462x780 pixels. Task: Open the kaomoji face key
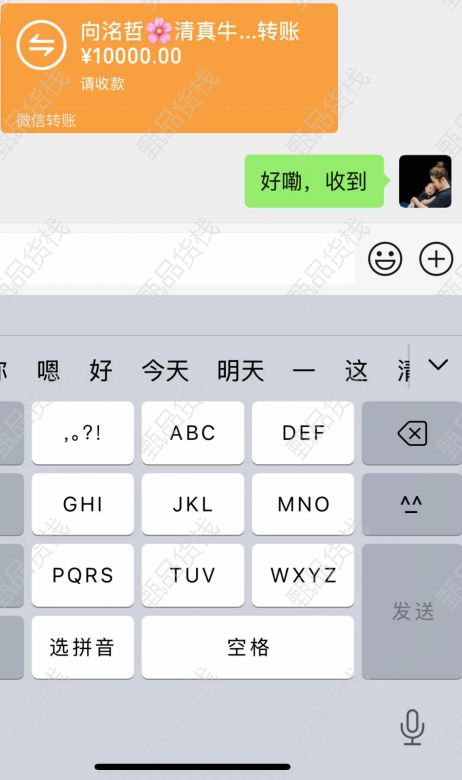pos(411,504)
